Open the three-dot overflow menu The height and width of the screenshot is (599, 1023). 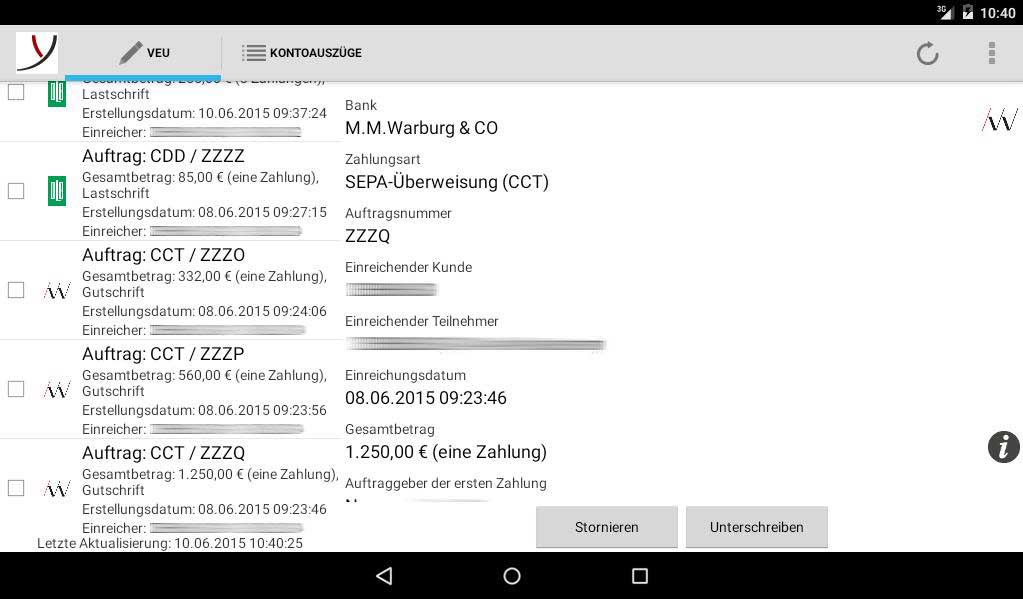pos(992,53)
